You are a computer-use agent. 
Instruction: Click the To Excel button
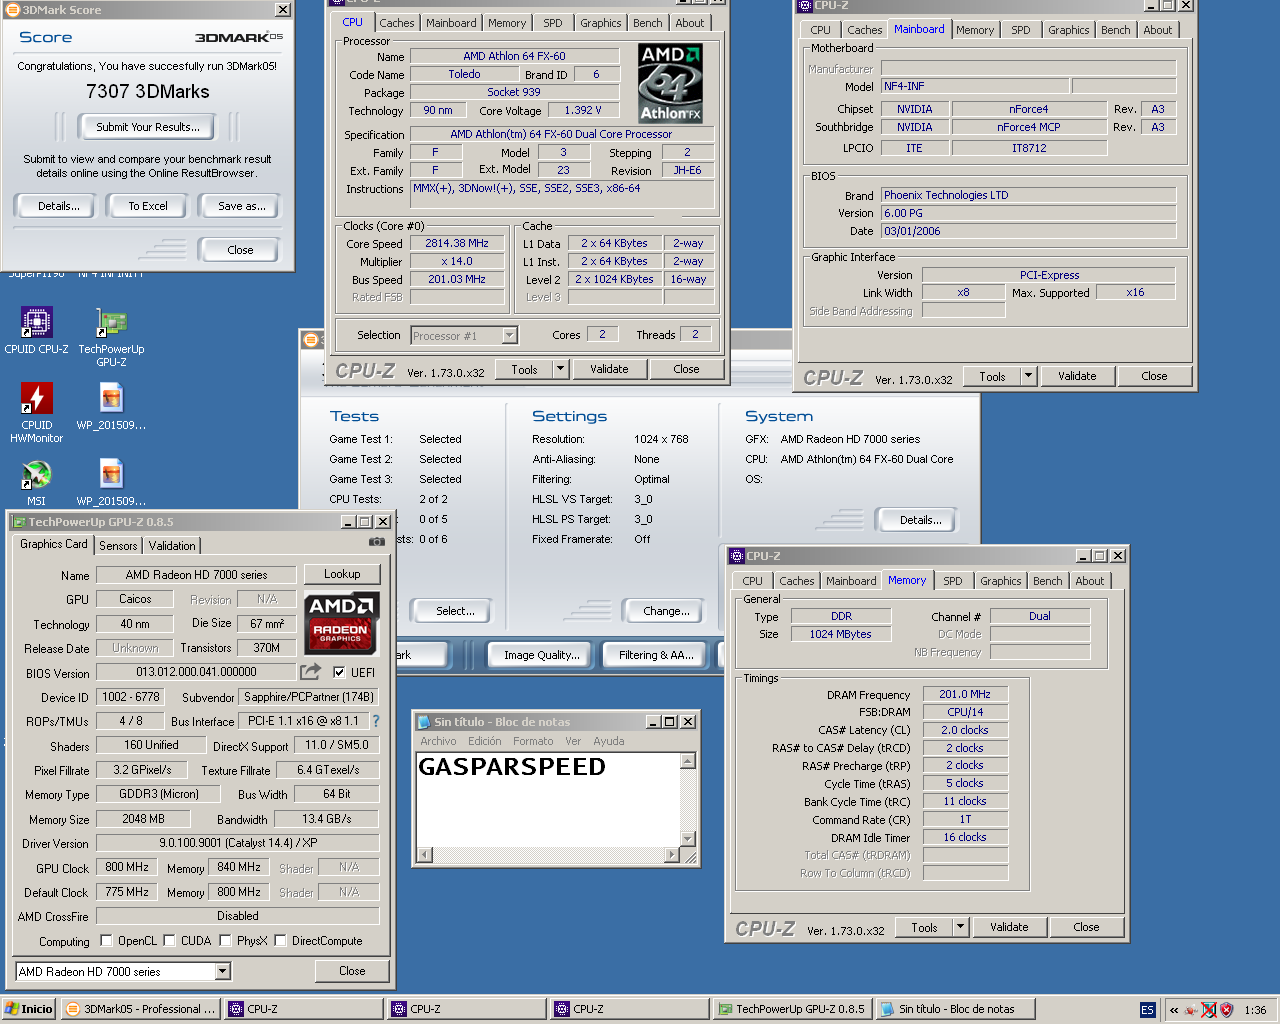pos(148,206)
